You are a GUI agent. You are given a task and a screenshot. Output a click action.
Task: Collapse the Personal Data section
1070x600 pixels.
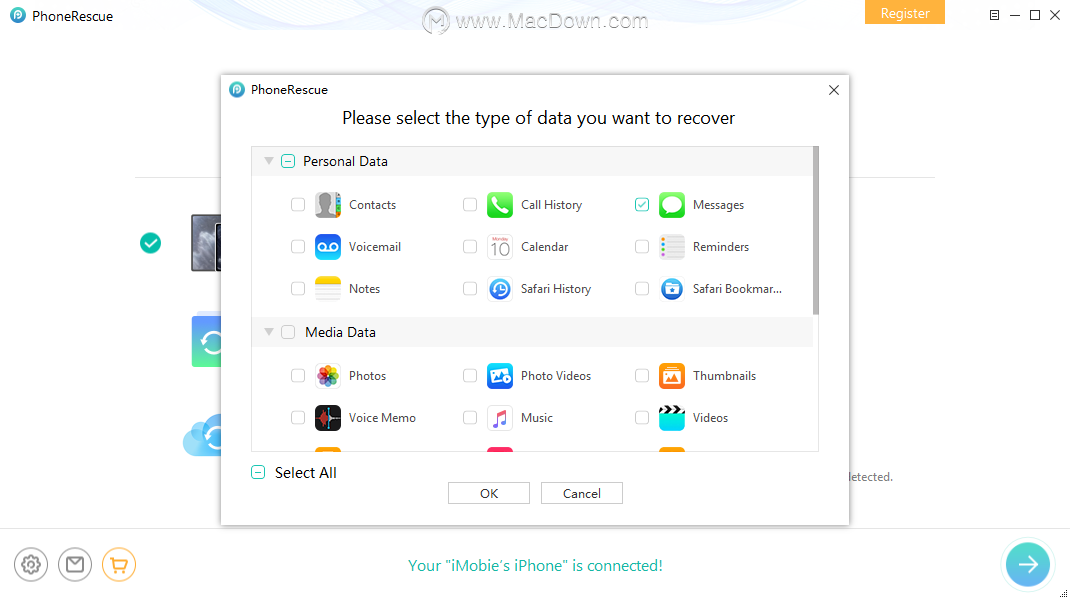pyautogui.click(x=269, y=161)
